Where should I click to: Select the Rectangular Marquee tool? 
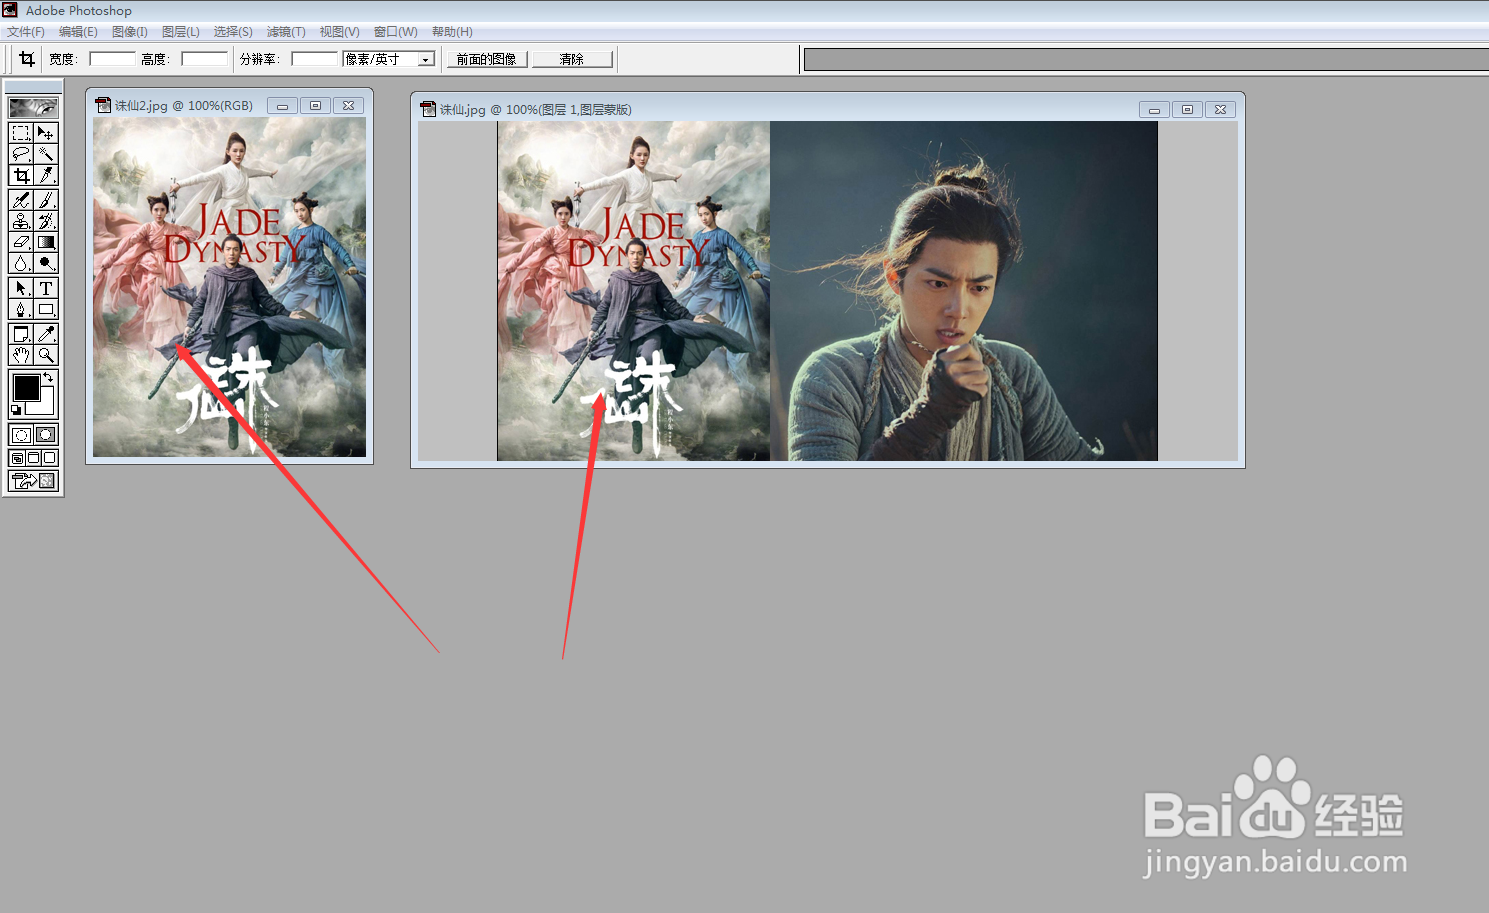21,133
